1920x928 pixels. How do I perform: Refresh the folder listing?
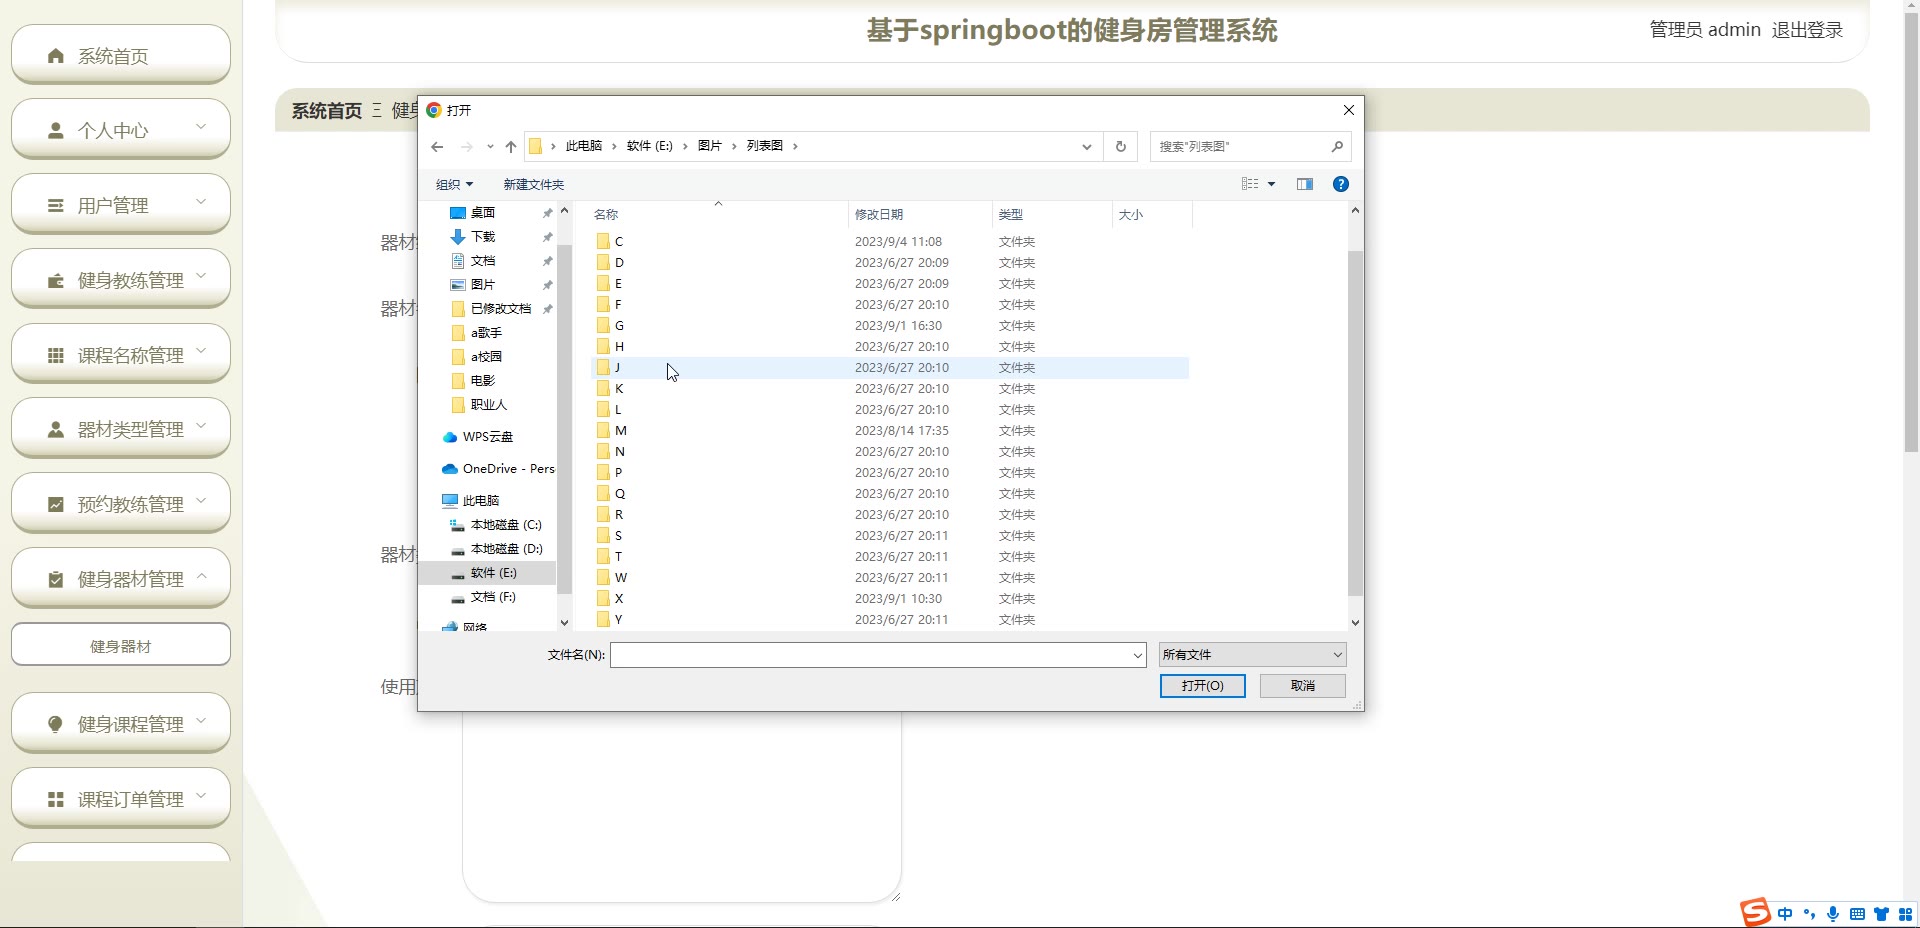[x=1121, y=147]
